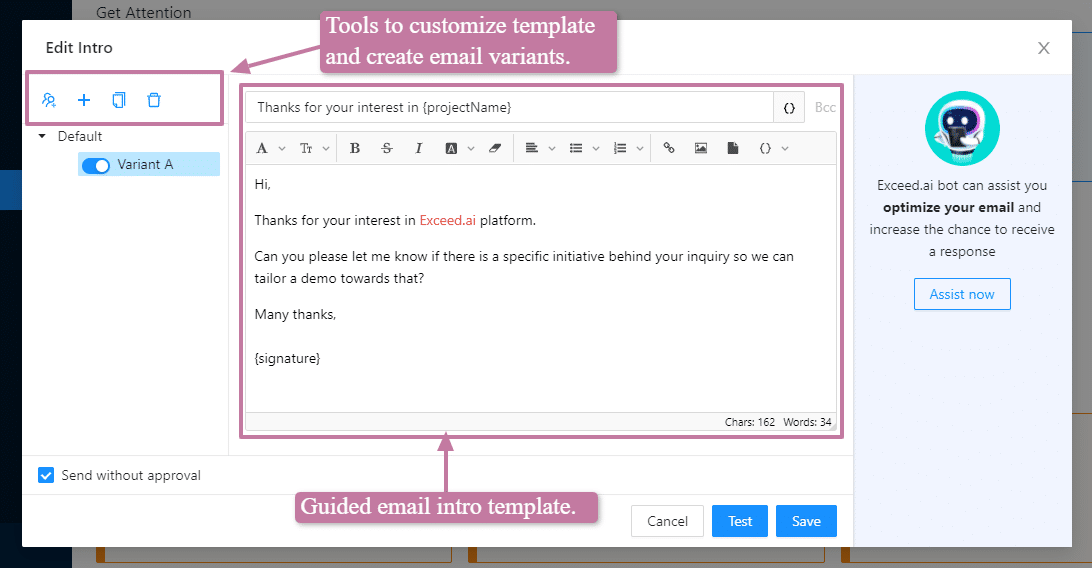This screenshot has height=568, width=1092.
Task: Save the intro template
Action: coord(806,521)
